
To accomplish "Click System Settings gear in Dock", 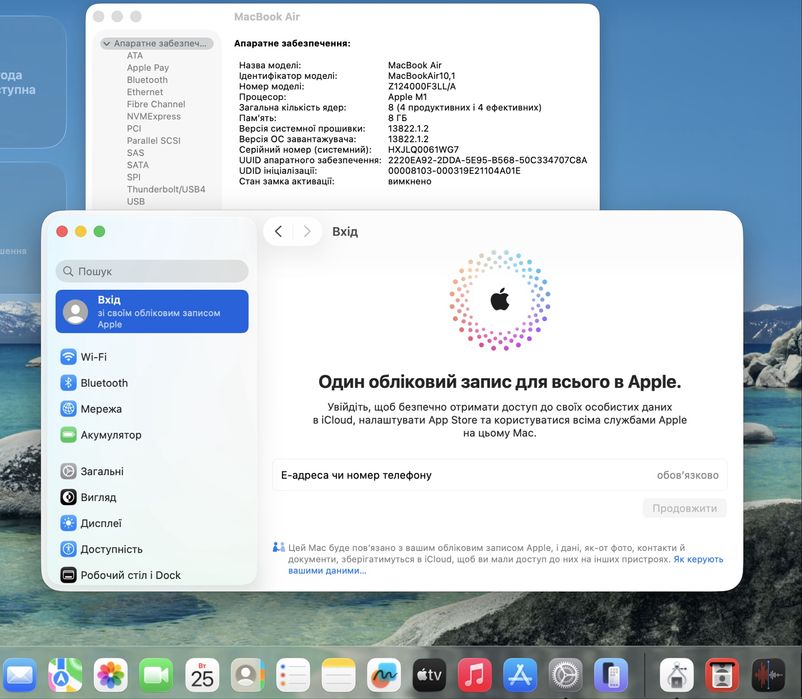I will pyautogui.click(x=565, y=675).
